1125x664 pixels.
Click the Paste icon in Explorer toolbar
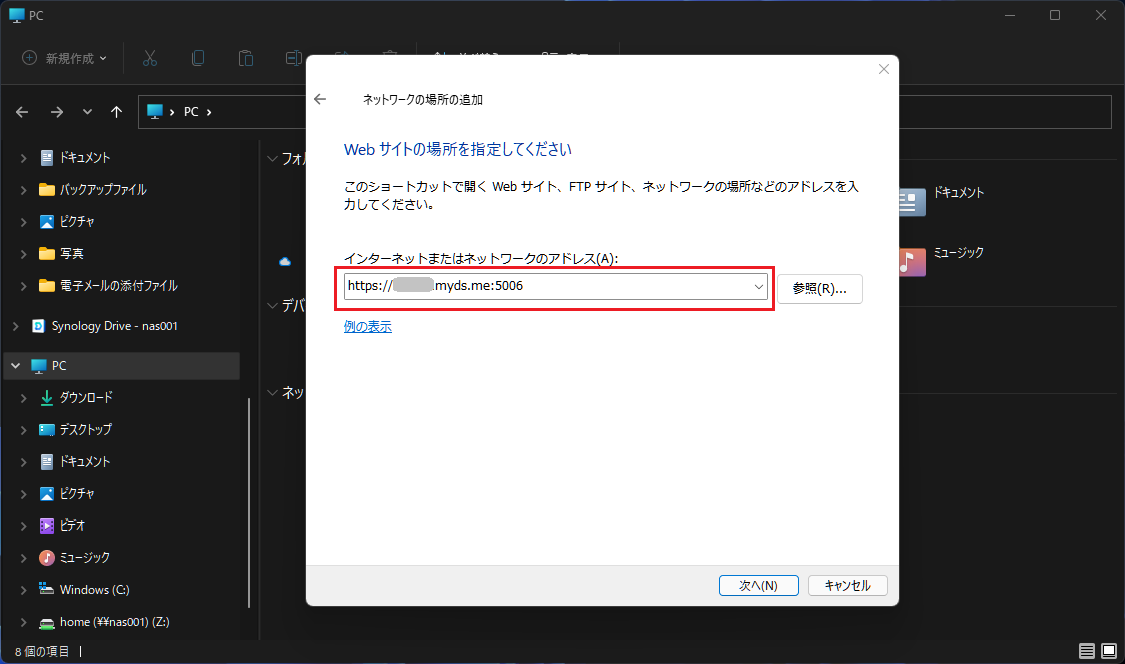(x=245, y=58)
